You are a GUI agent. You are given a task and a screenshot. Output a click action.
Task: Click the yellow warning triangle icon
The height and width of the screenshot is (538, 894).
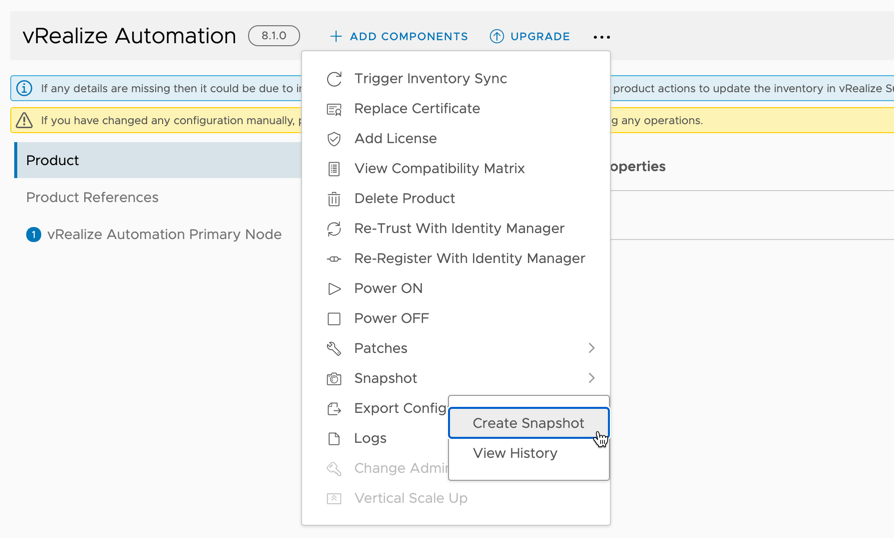(24, 120)
